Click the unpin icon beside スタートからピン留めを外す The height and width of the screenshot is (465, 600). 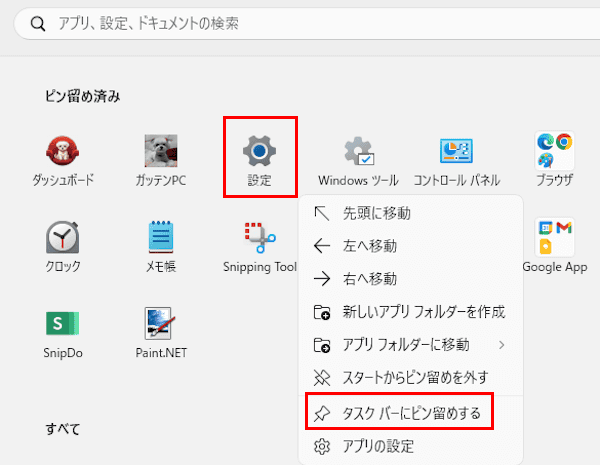click(322, 378)
